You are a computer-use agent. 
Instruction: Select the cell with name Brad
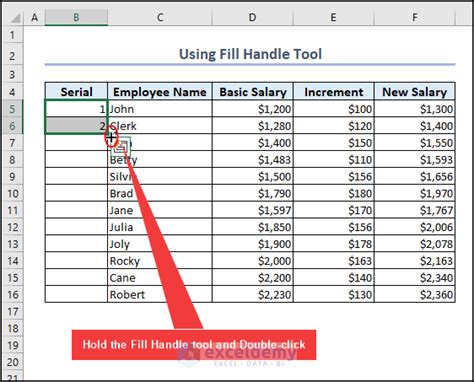(160, 193)
